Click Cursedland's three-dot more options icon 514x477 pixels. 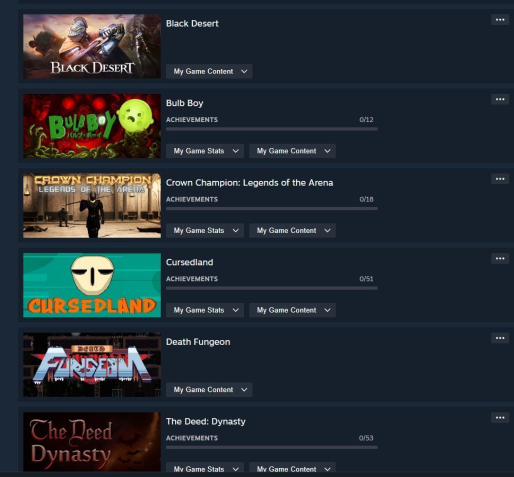pos(500,259)
